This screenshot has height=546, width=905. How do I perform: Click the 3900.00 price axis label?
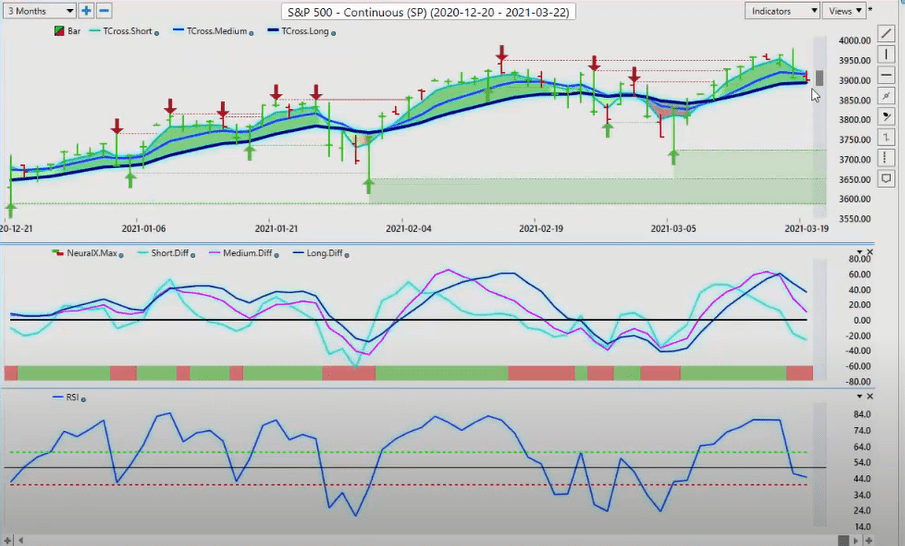click(855, 80)
